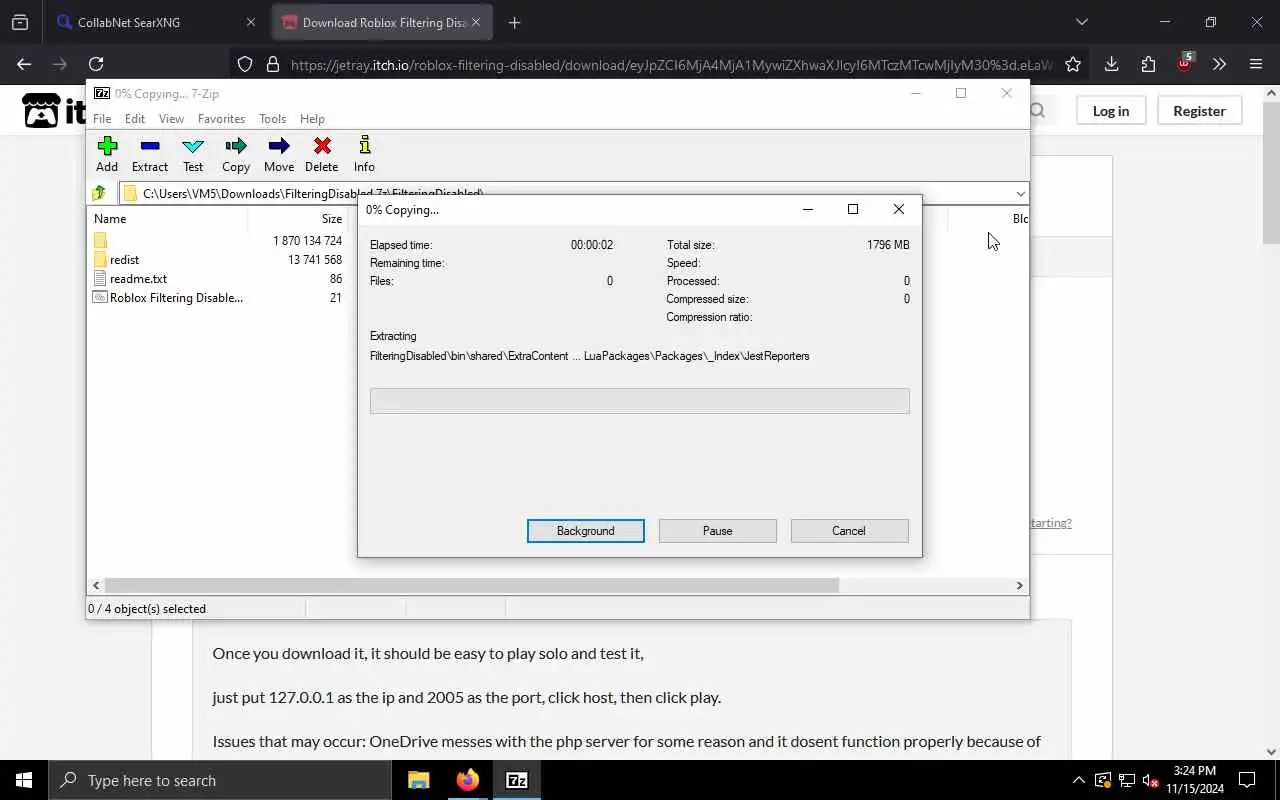Screen dimensions: 1280x800
Task: Expand the 7-Zip path dropdown
Action: click(x=1020, y=194)
